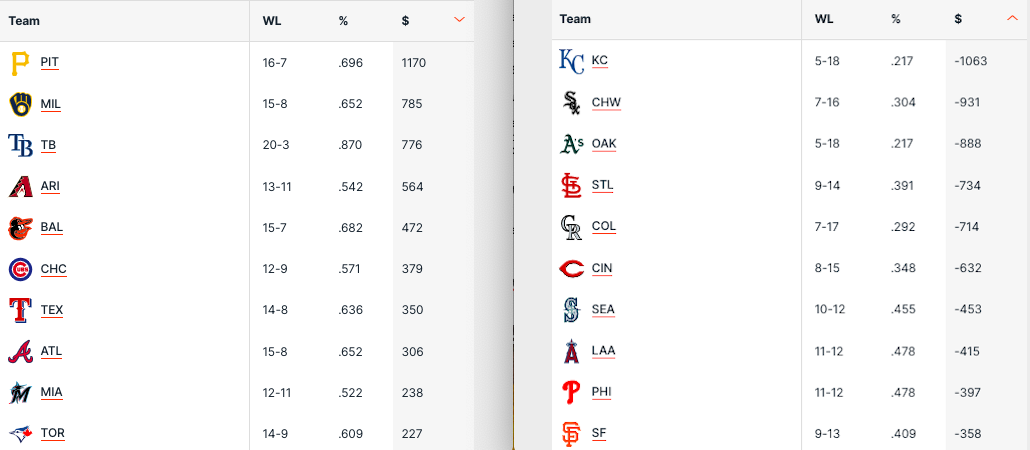Sort left table by Team header
Image resolution: width=1030 pixels, height=450 pixels.
pos(24,21)
